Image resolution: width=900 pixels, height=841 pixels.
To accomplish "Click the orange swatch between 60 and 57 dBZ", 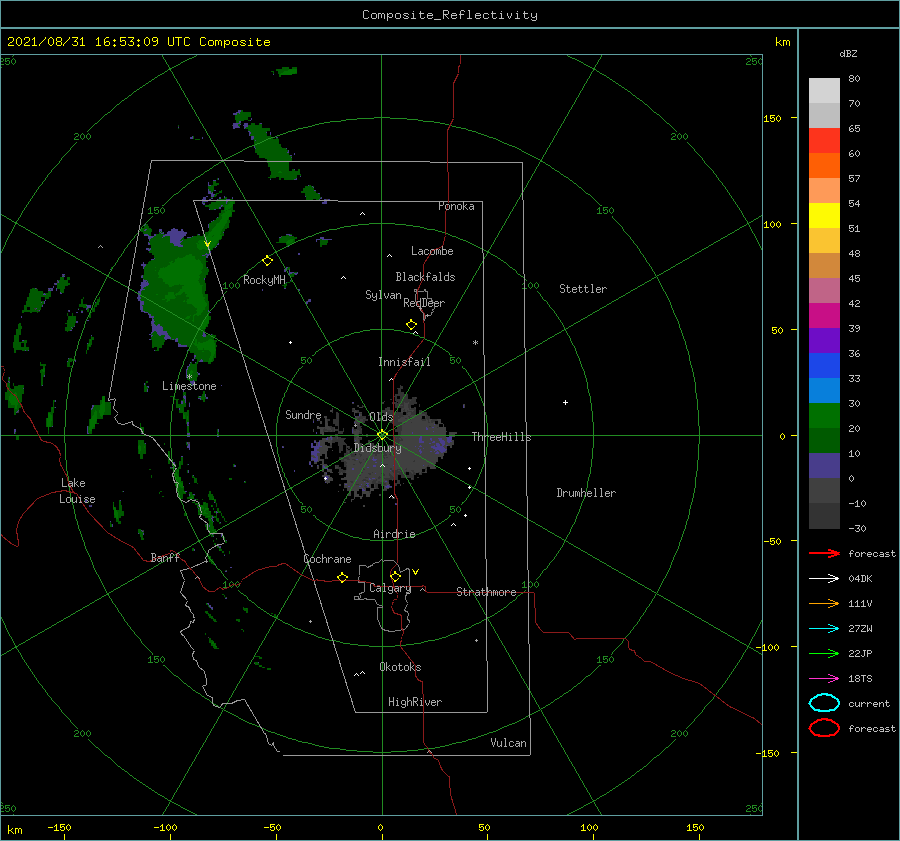I will 824,166.
